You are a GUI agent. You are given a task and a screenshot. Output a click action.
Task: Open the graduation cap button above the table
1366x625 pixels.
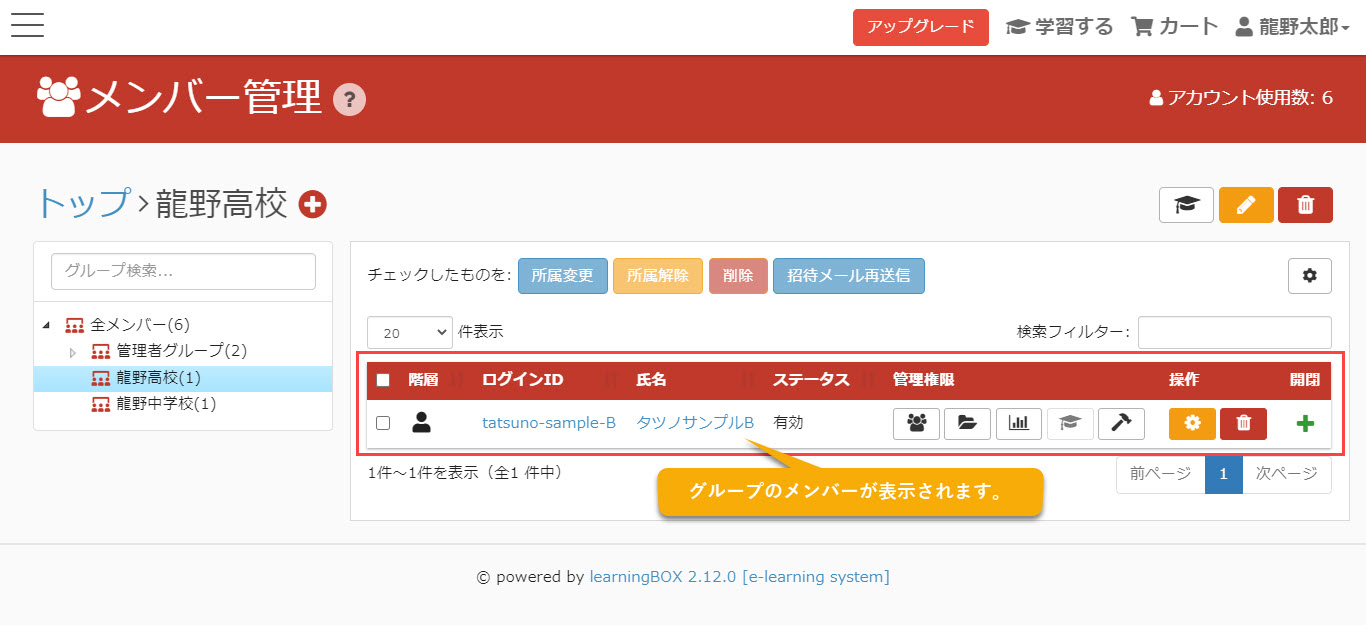(1186, 205)
